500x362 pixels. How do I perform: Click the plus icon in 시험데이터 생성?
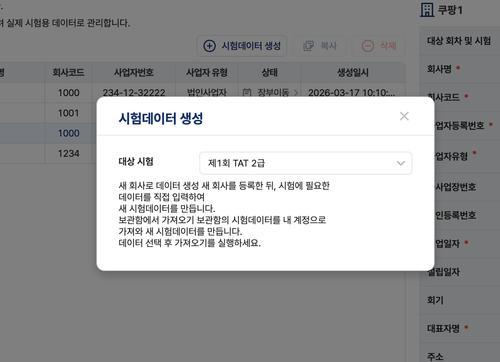pos(209,46)
